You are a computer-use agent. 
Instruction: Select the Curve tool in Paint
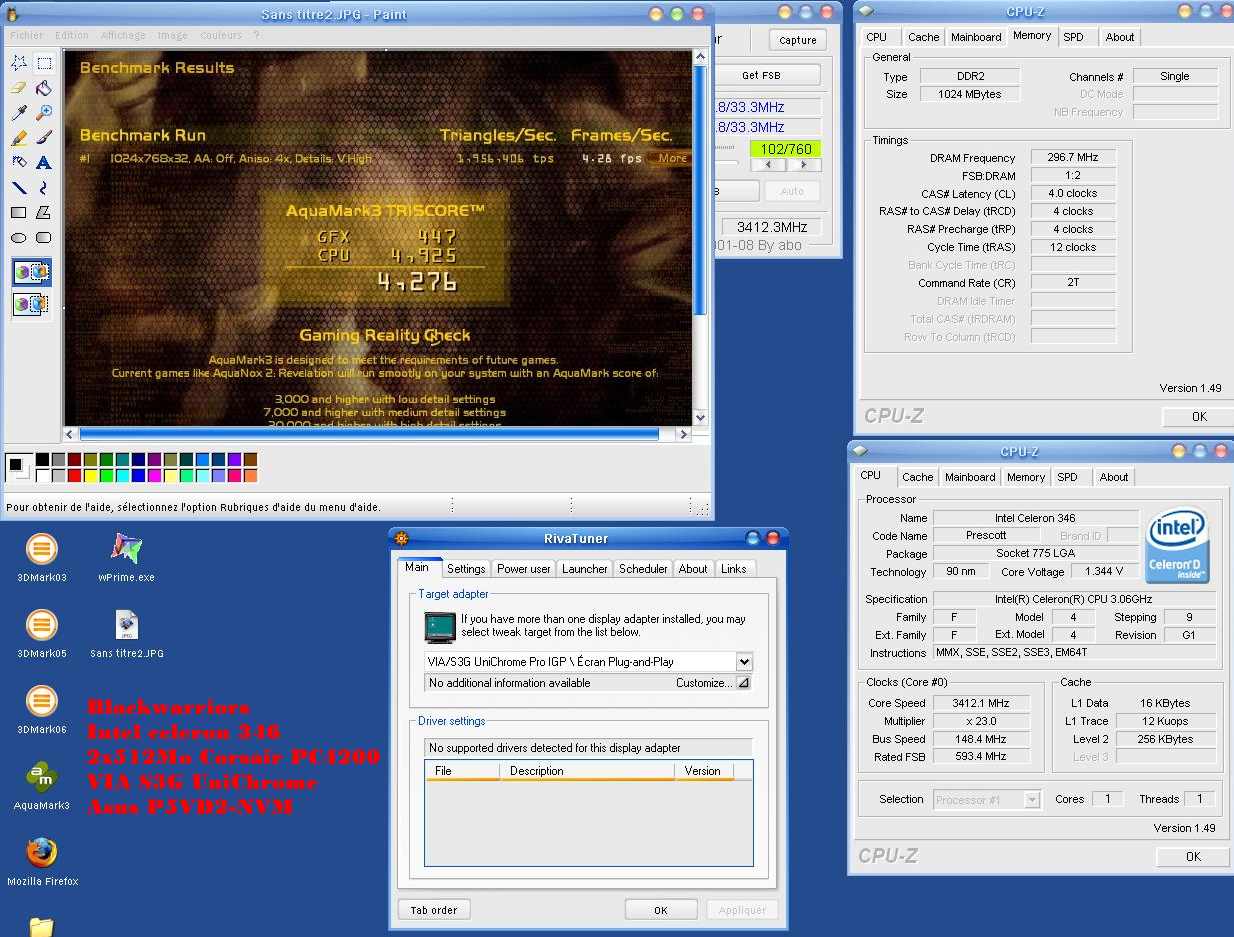44,187
